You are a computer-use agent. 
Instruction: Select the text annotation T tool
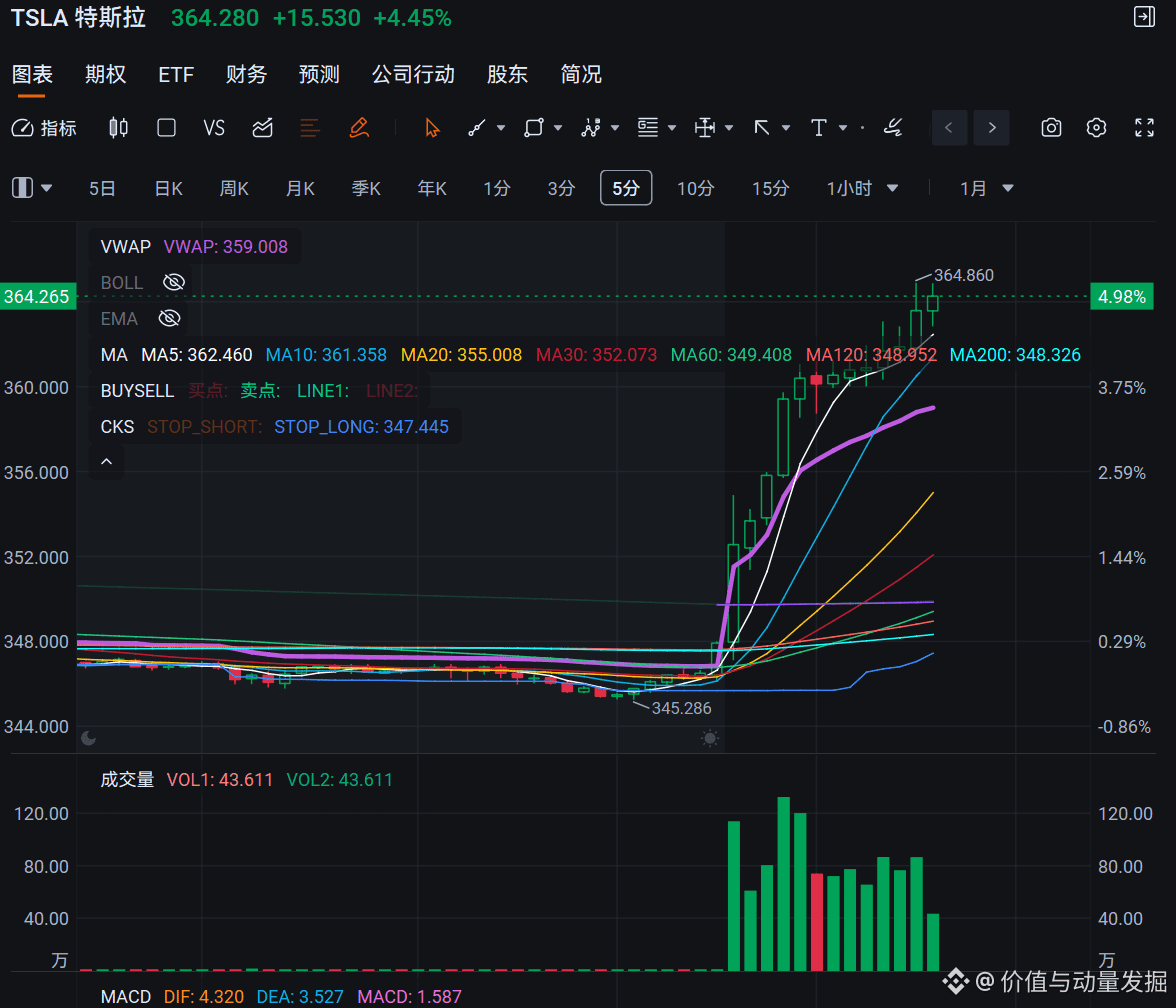[819, 128]
